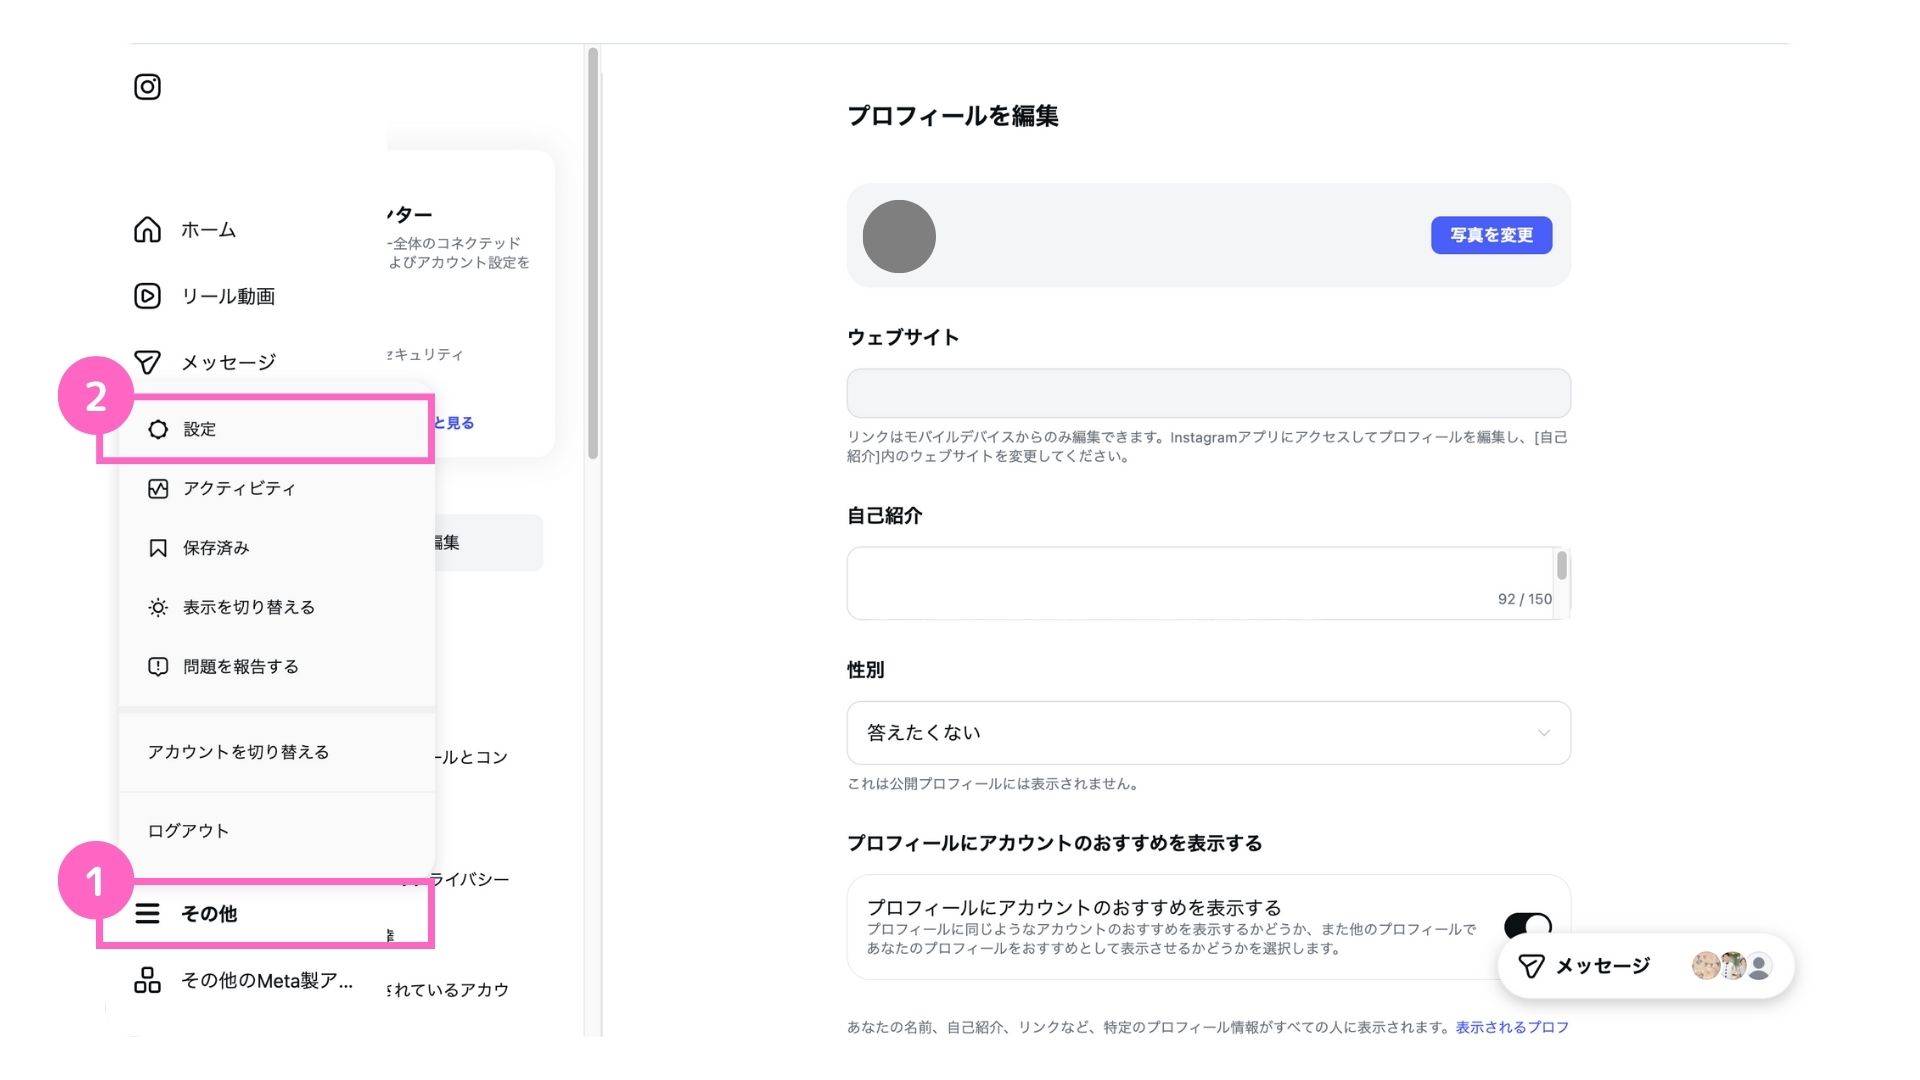
Task: Choose Switch Accounts menu entry
Action: [x=238, y=752]
